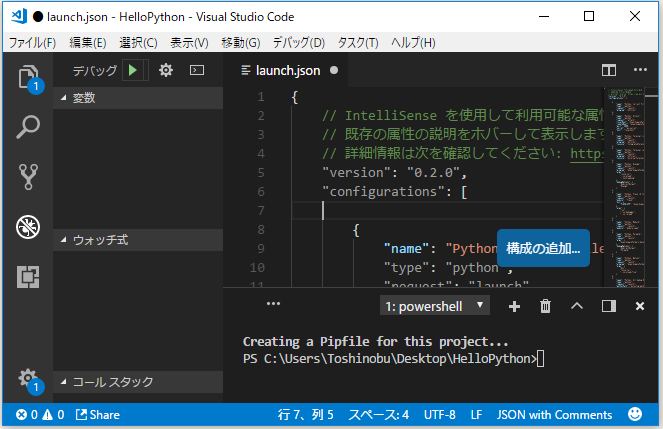This screenshot has height=429, width=663.
Task: Click the editor minimap
Action: click(628, 186)
